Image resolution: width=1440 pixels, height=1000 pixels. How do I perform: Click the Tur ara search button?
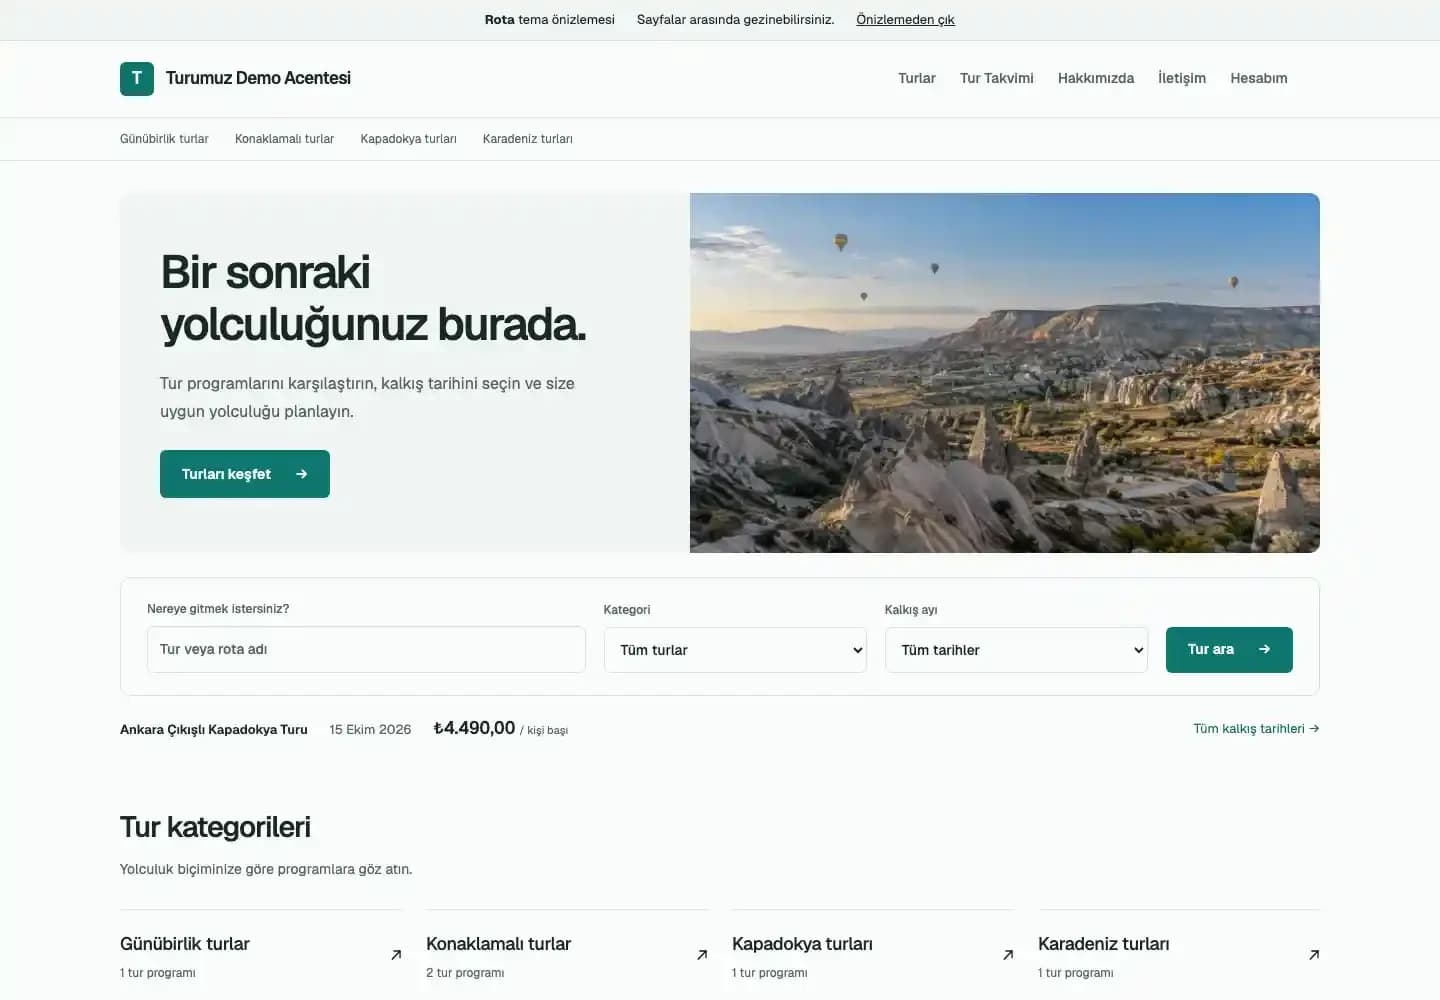[1229, 650]
